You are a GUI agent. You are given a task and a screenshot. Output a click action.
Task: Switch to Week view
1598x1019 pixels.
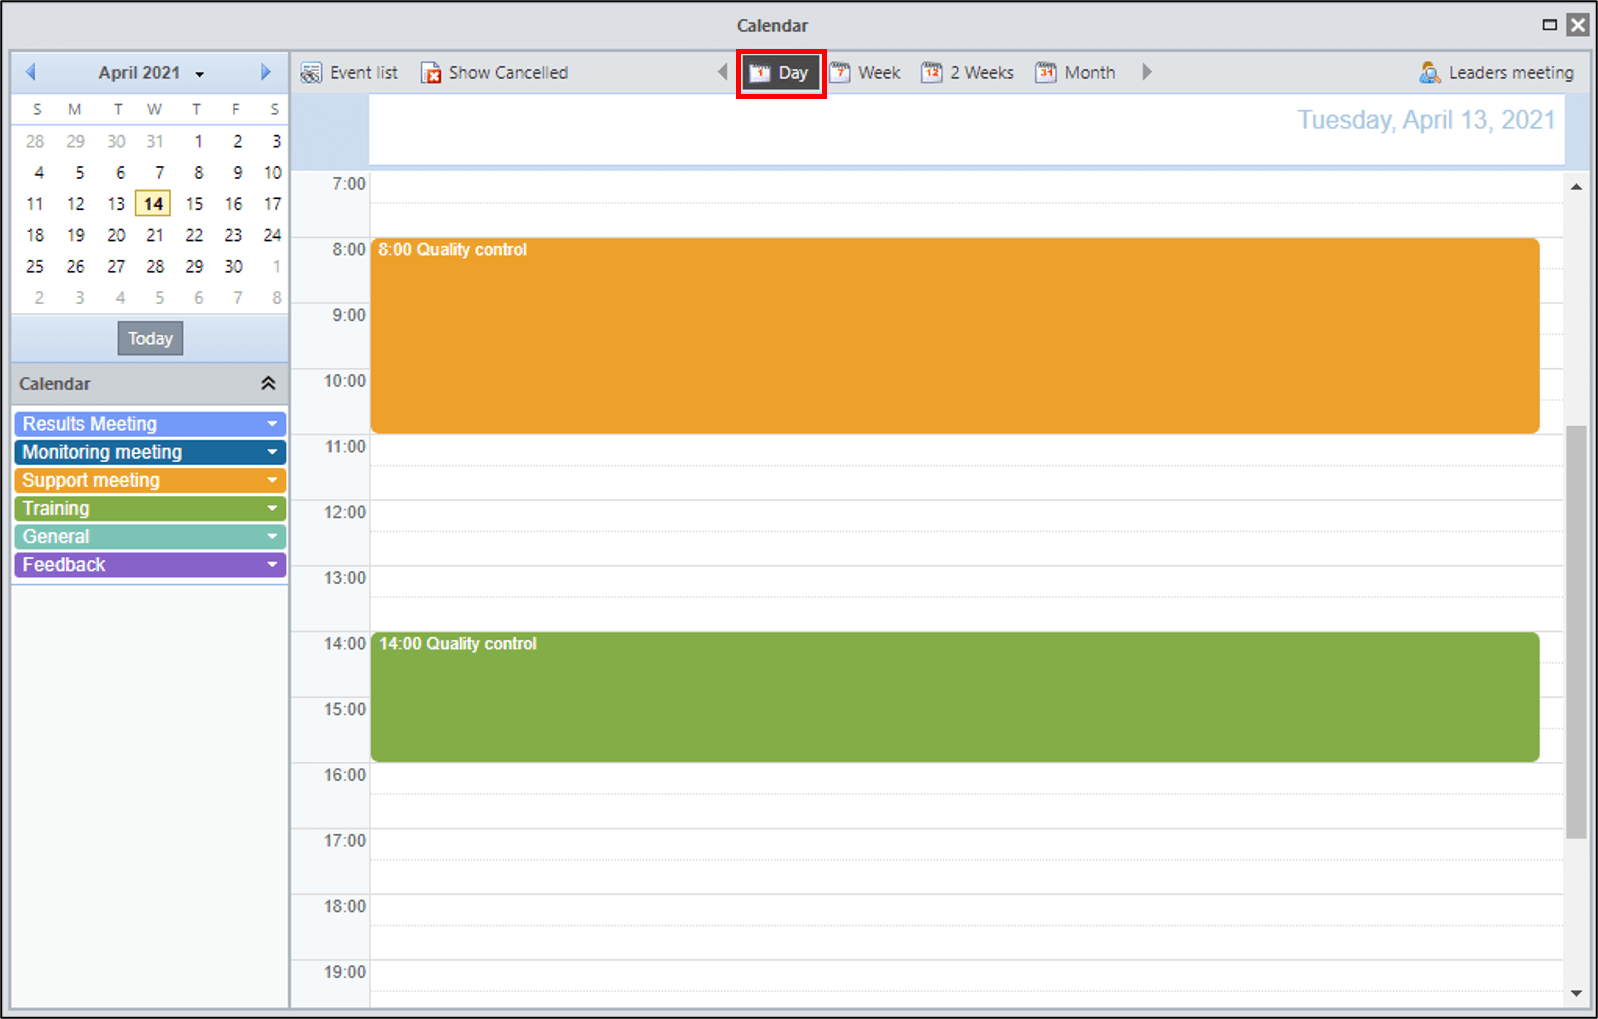[866, 73]
